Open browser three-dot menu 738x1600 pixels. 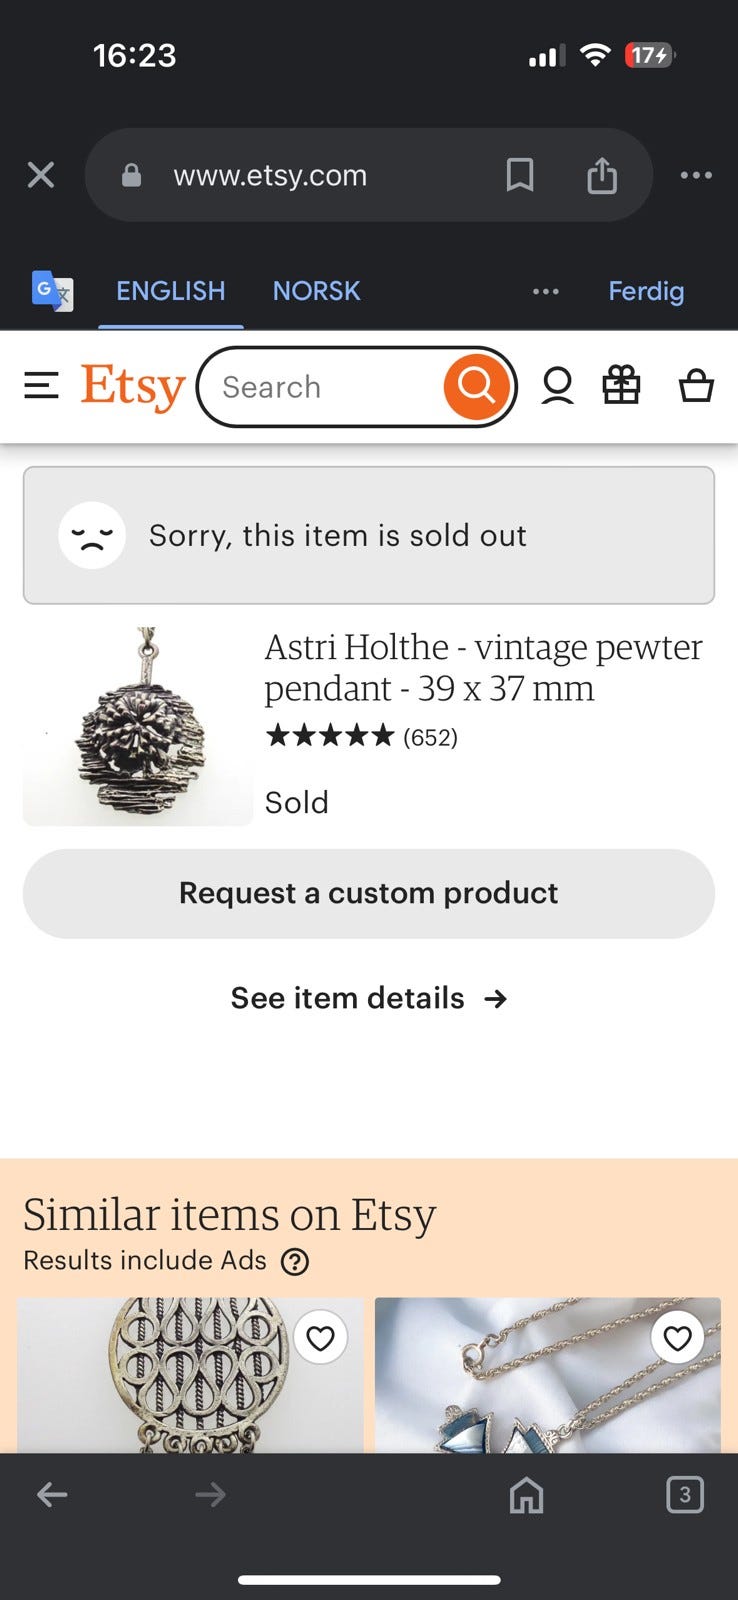(696, 176)
